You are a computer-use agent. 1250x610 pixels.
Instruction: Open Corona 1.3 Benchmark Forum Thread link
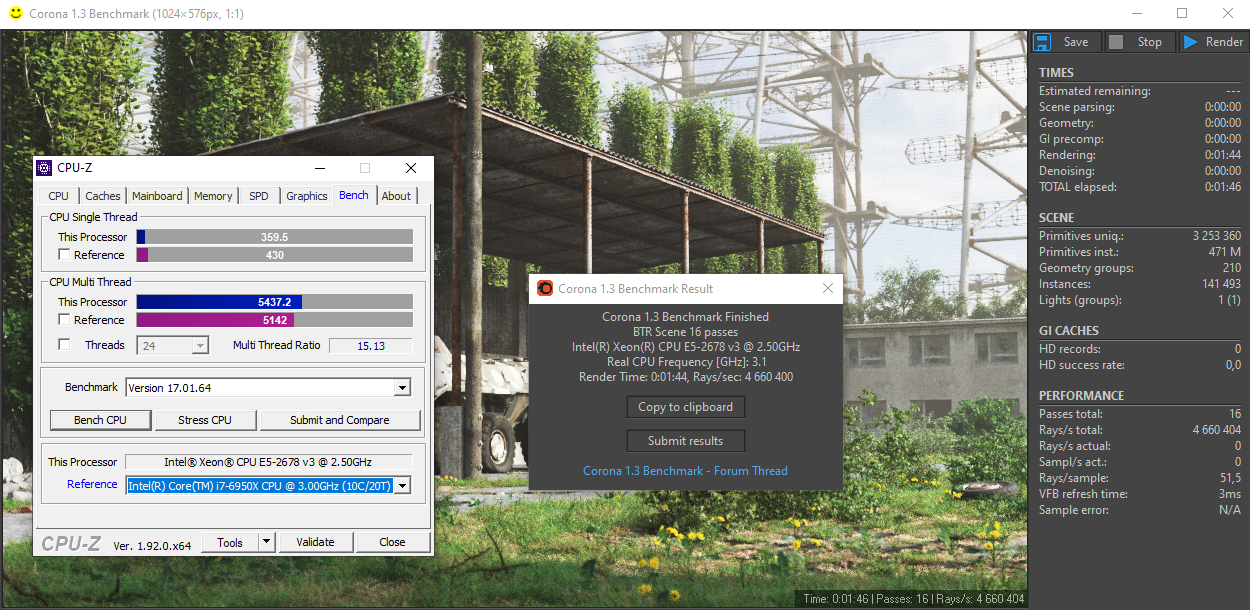click(685, 471)
